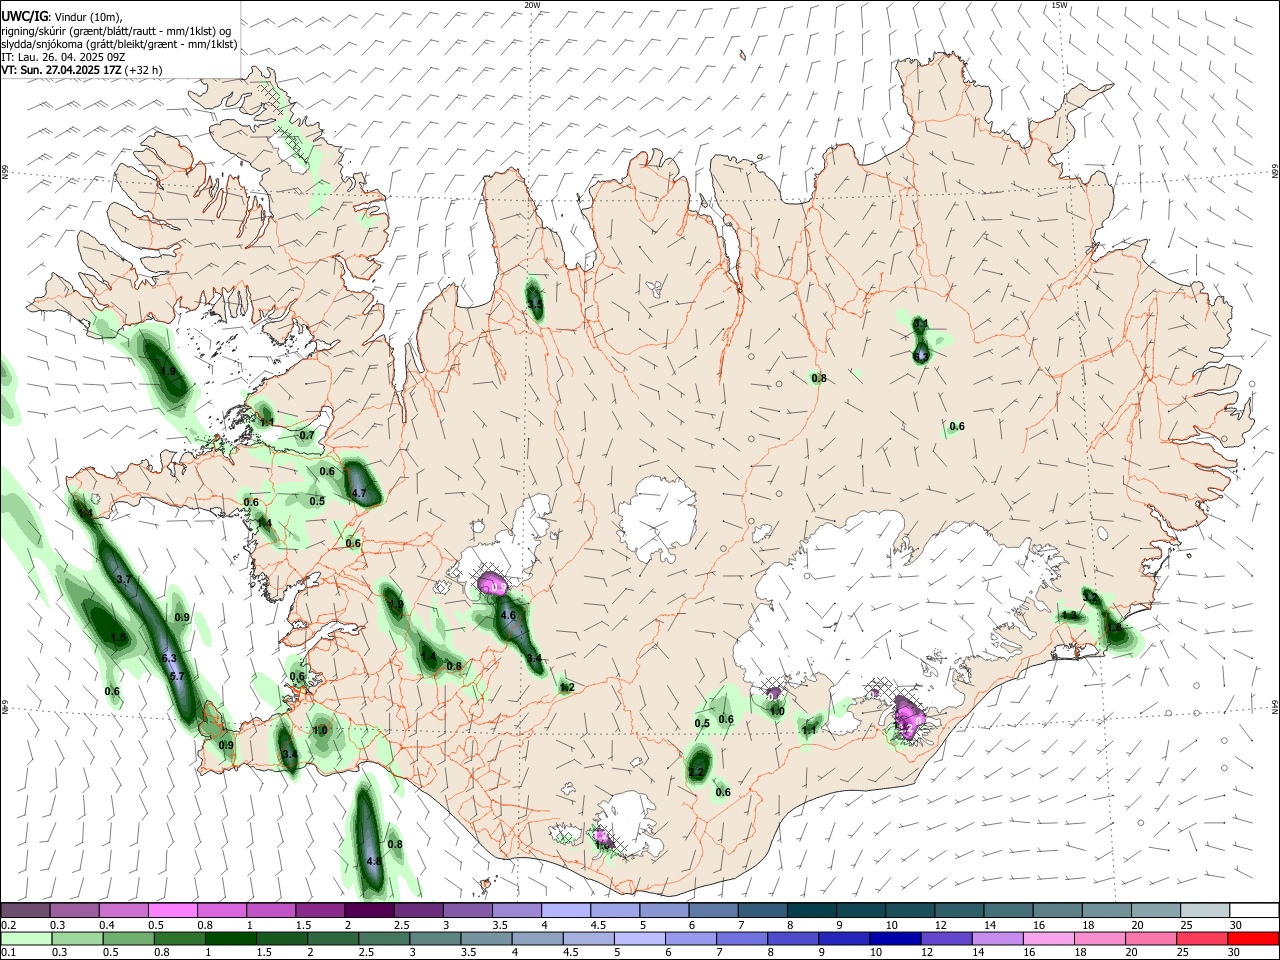Click the 'slydda/snjókoma' legend description line
1280x960 pixels.
(119, 44)
